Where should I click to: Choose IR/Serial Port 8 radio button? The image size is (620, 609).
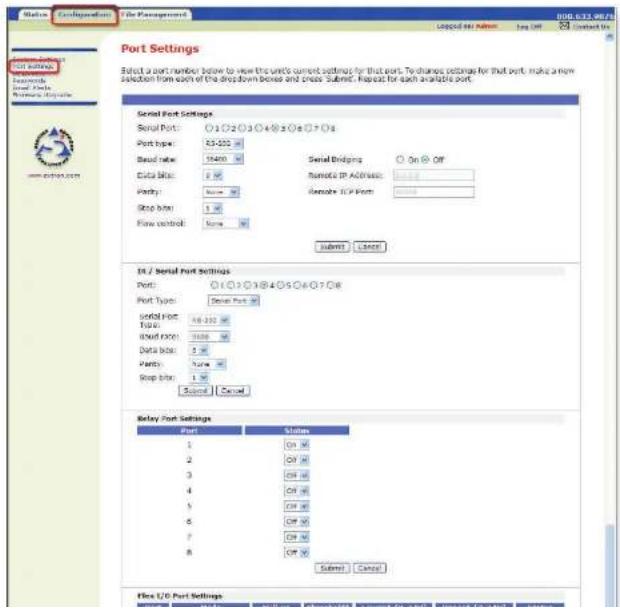(x=330, y=285)
